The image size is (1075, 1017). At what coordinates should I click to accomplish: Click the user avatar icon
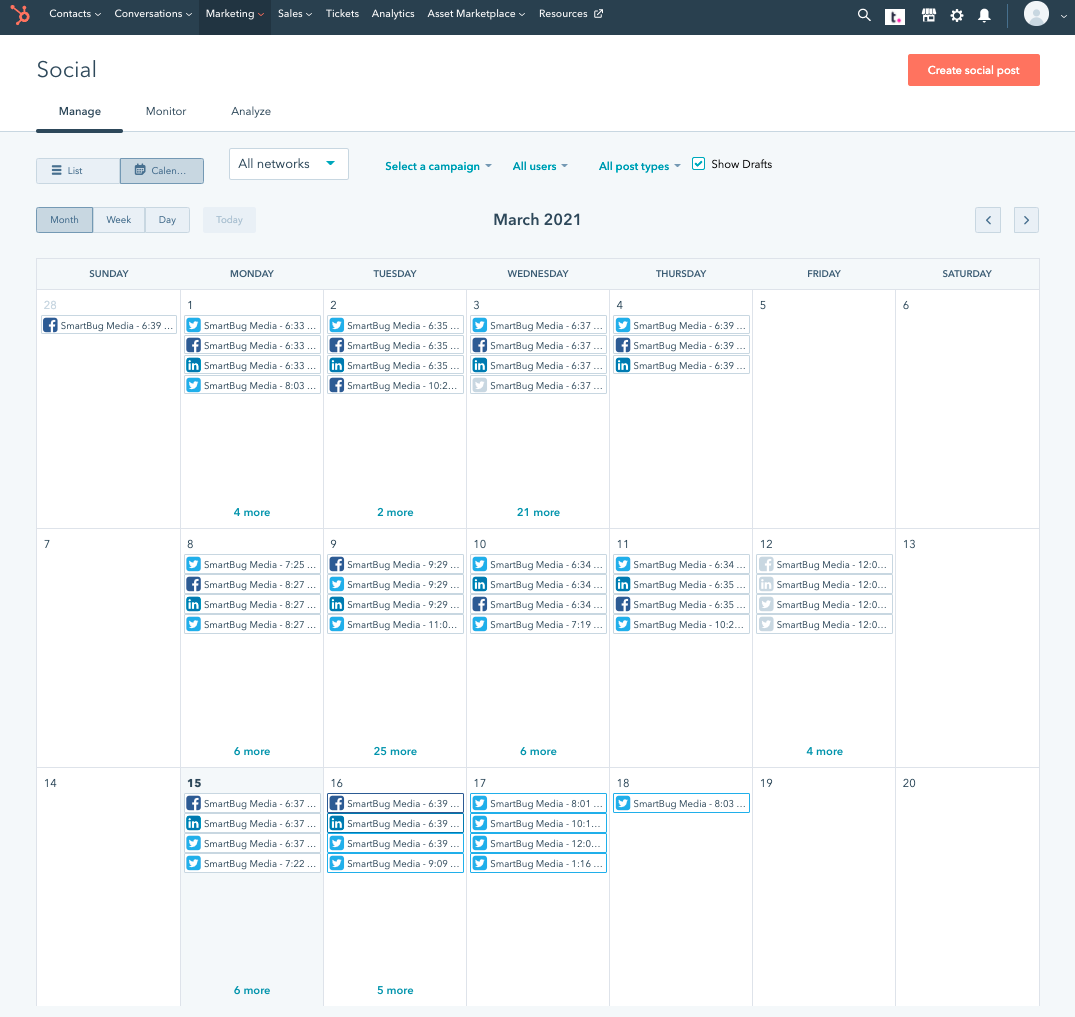[1036, 13]
